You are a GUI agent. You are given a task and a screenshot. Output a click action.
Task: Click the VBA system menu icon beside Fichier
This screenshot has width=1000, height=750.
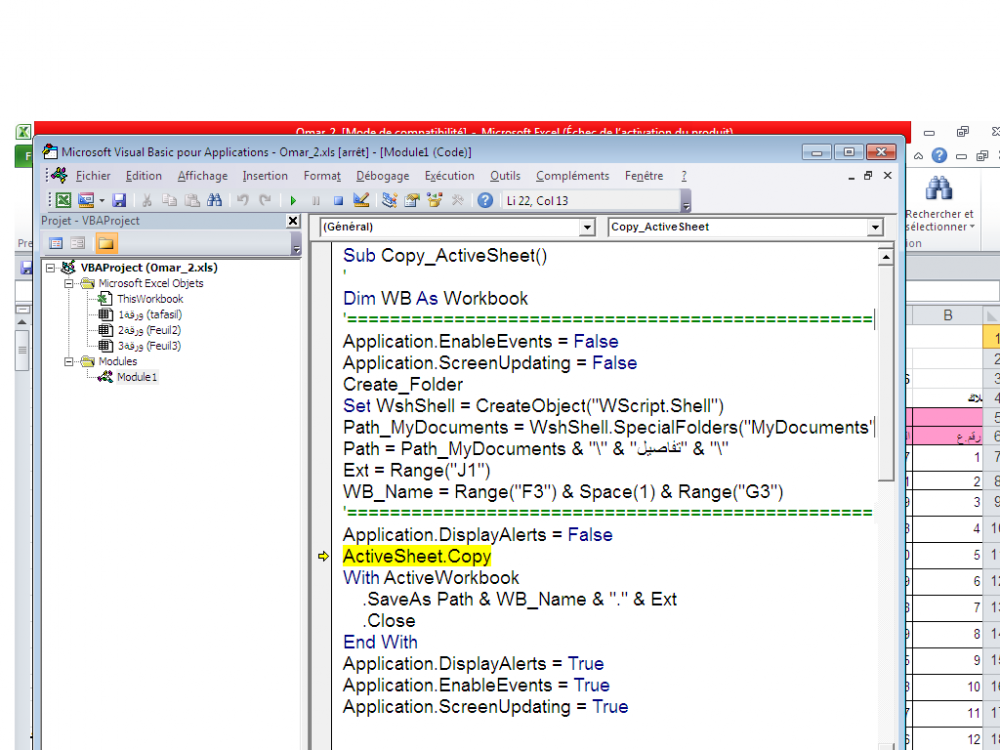[x=60, y=175]
